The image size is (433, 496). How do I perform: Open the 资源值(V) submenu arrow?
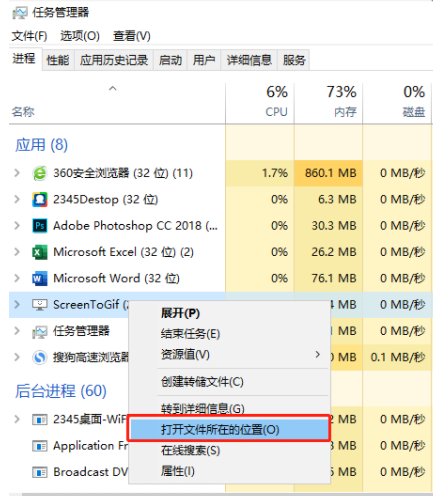click(318, 354)
